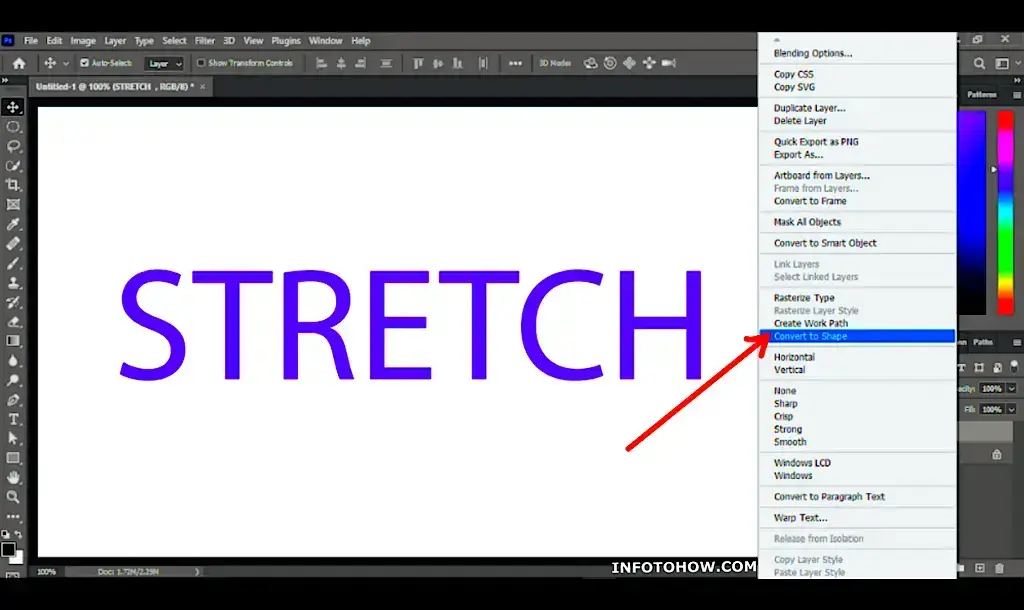Select the Eyedropper tool
The width and height of the screenshot is (1024, 610).
[13, 224]
